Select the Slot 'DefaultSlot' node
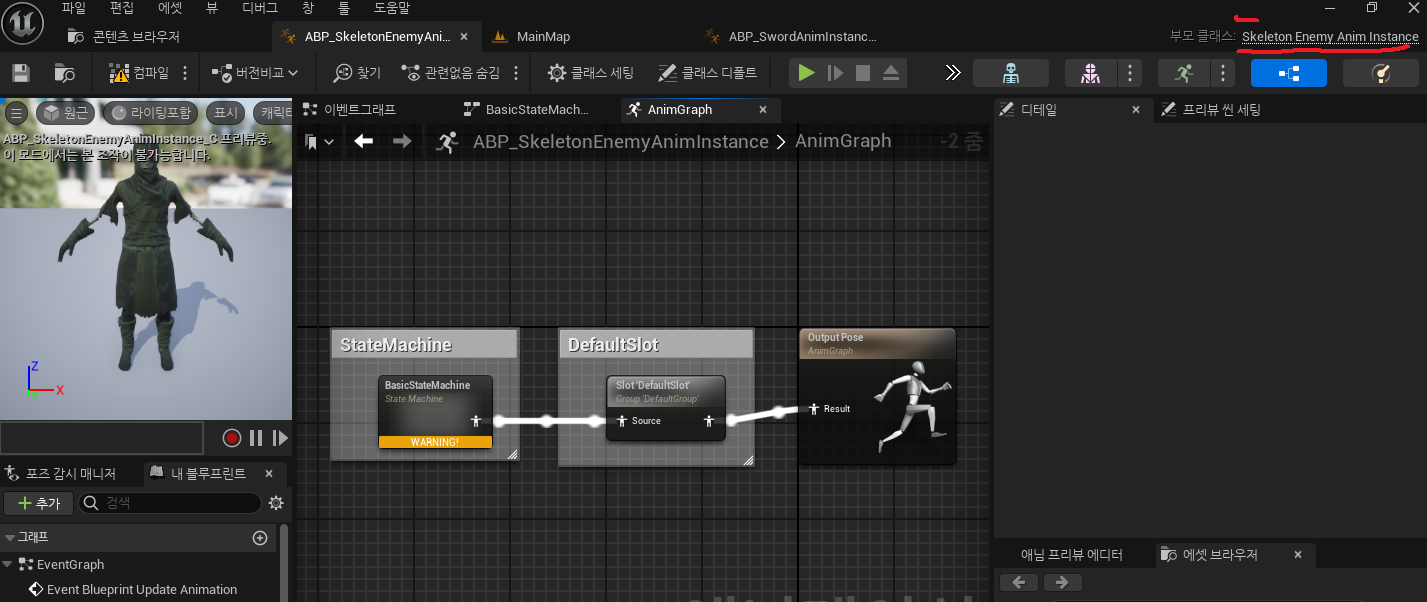This screenshot has height=602, width=1427. click(x=666, y=408)
